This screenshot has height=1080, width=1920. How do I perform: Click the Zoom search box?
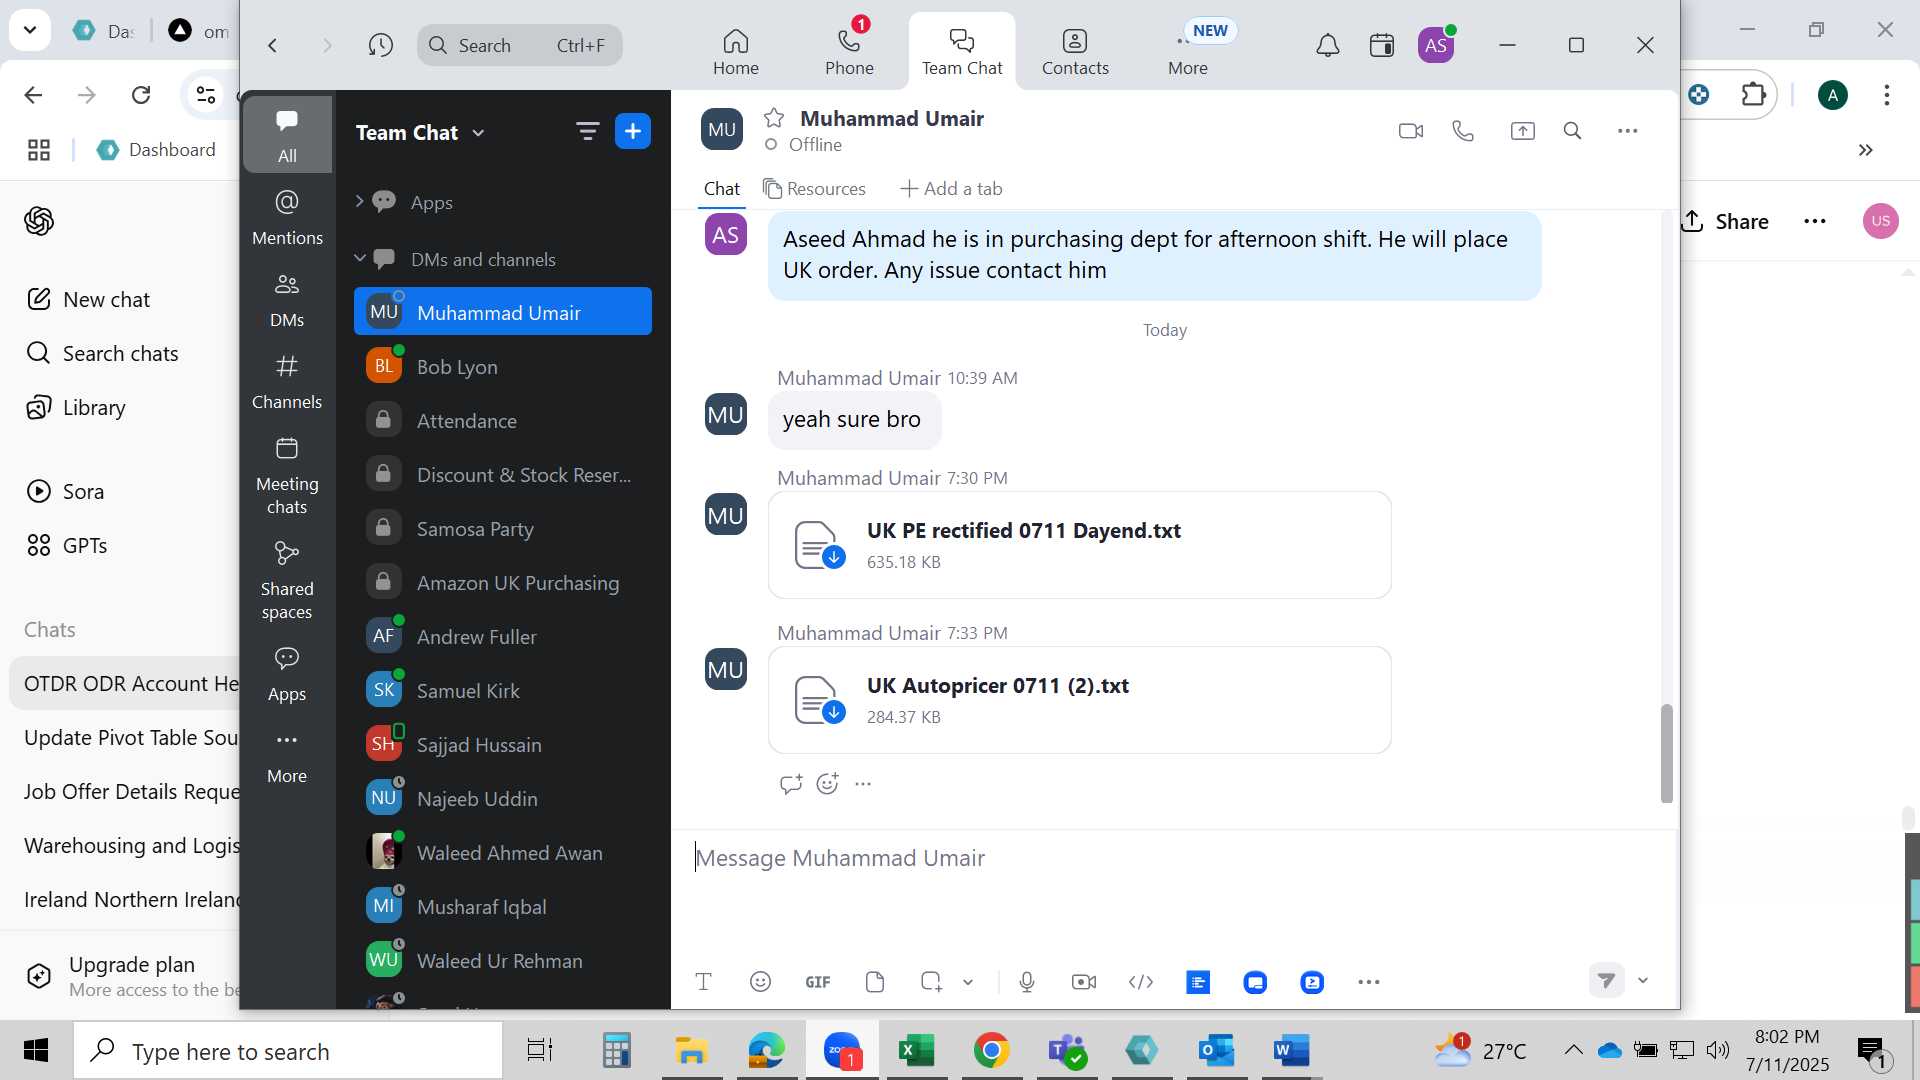pyautogui.click(x=519, y=45)
